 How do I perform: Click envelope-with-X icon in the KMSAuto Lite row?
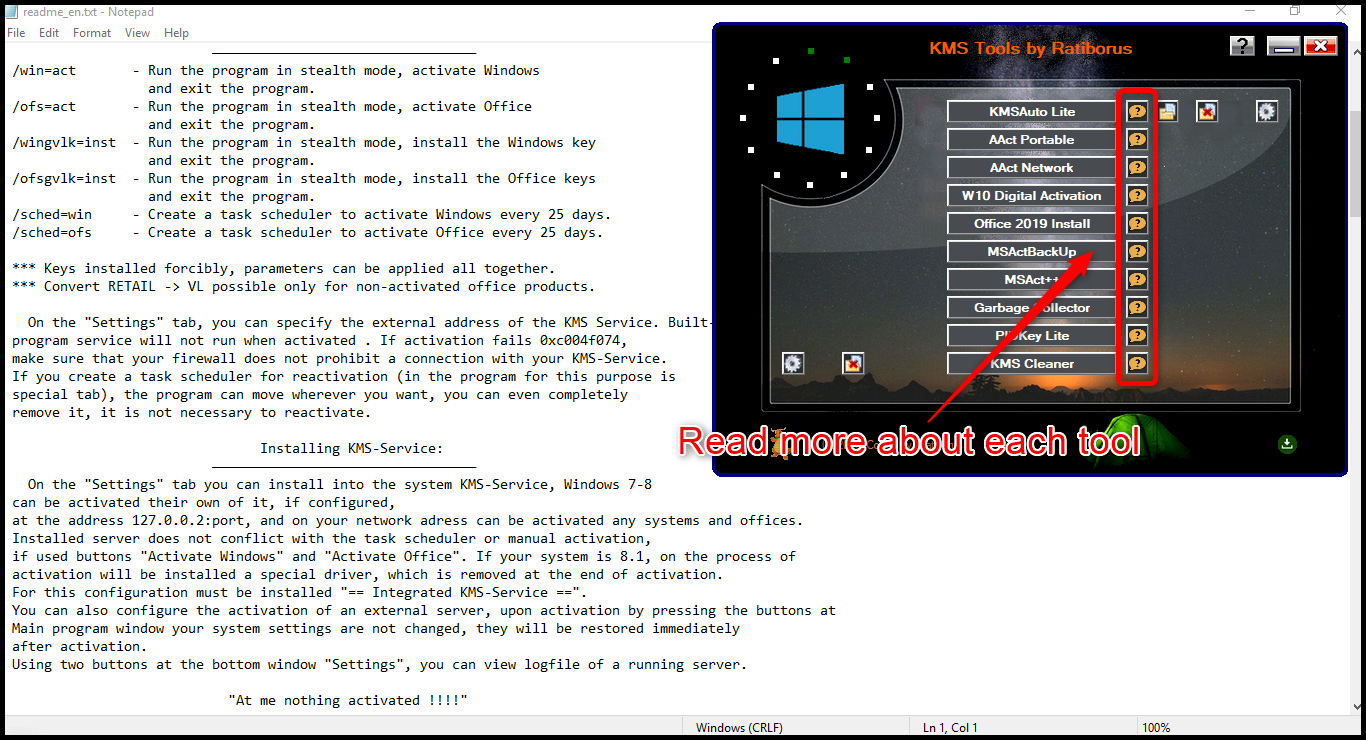1207,112
